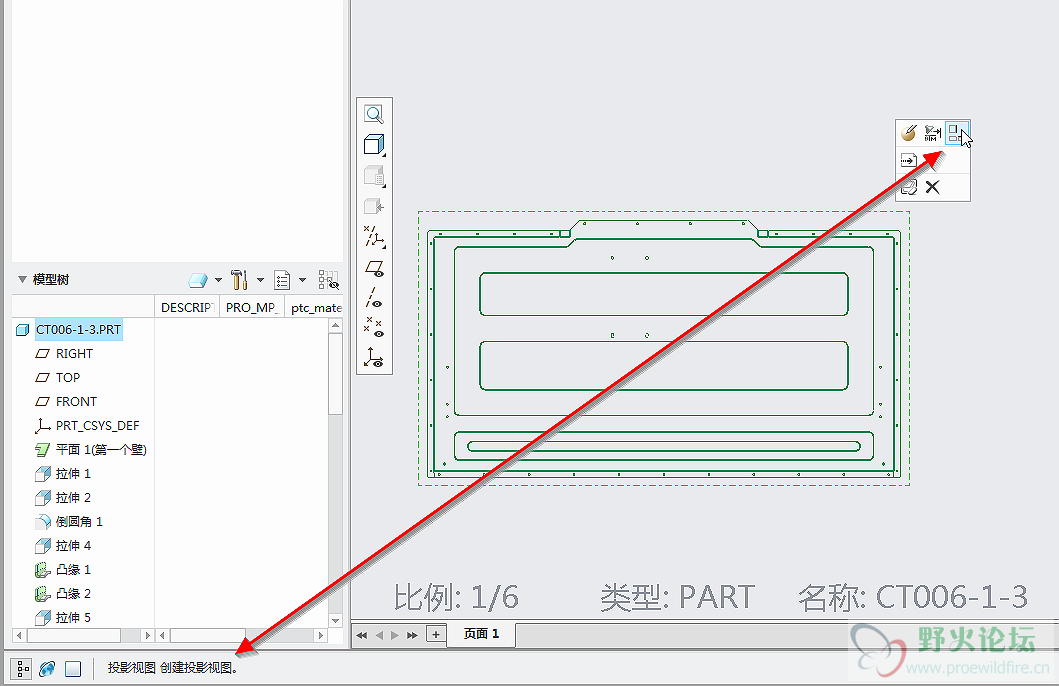Click the 名称: CT006-1-3 label

tap(912, 598)
